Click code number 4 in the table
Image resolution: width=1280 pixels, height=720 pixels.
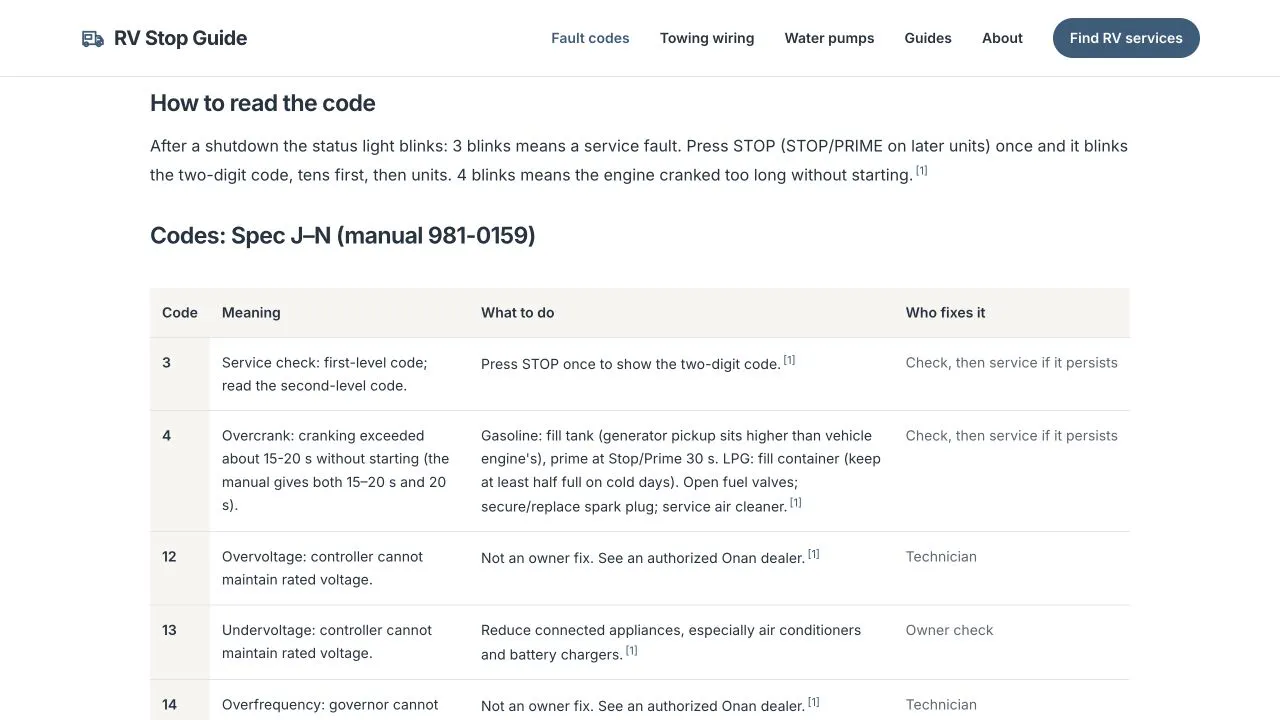click(166, 436)
